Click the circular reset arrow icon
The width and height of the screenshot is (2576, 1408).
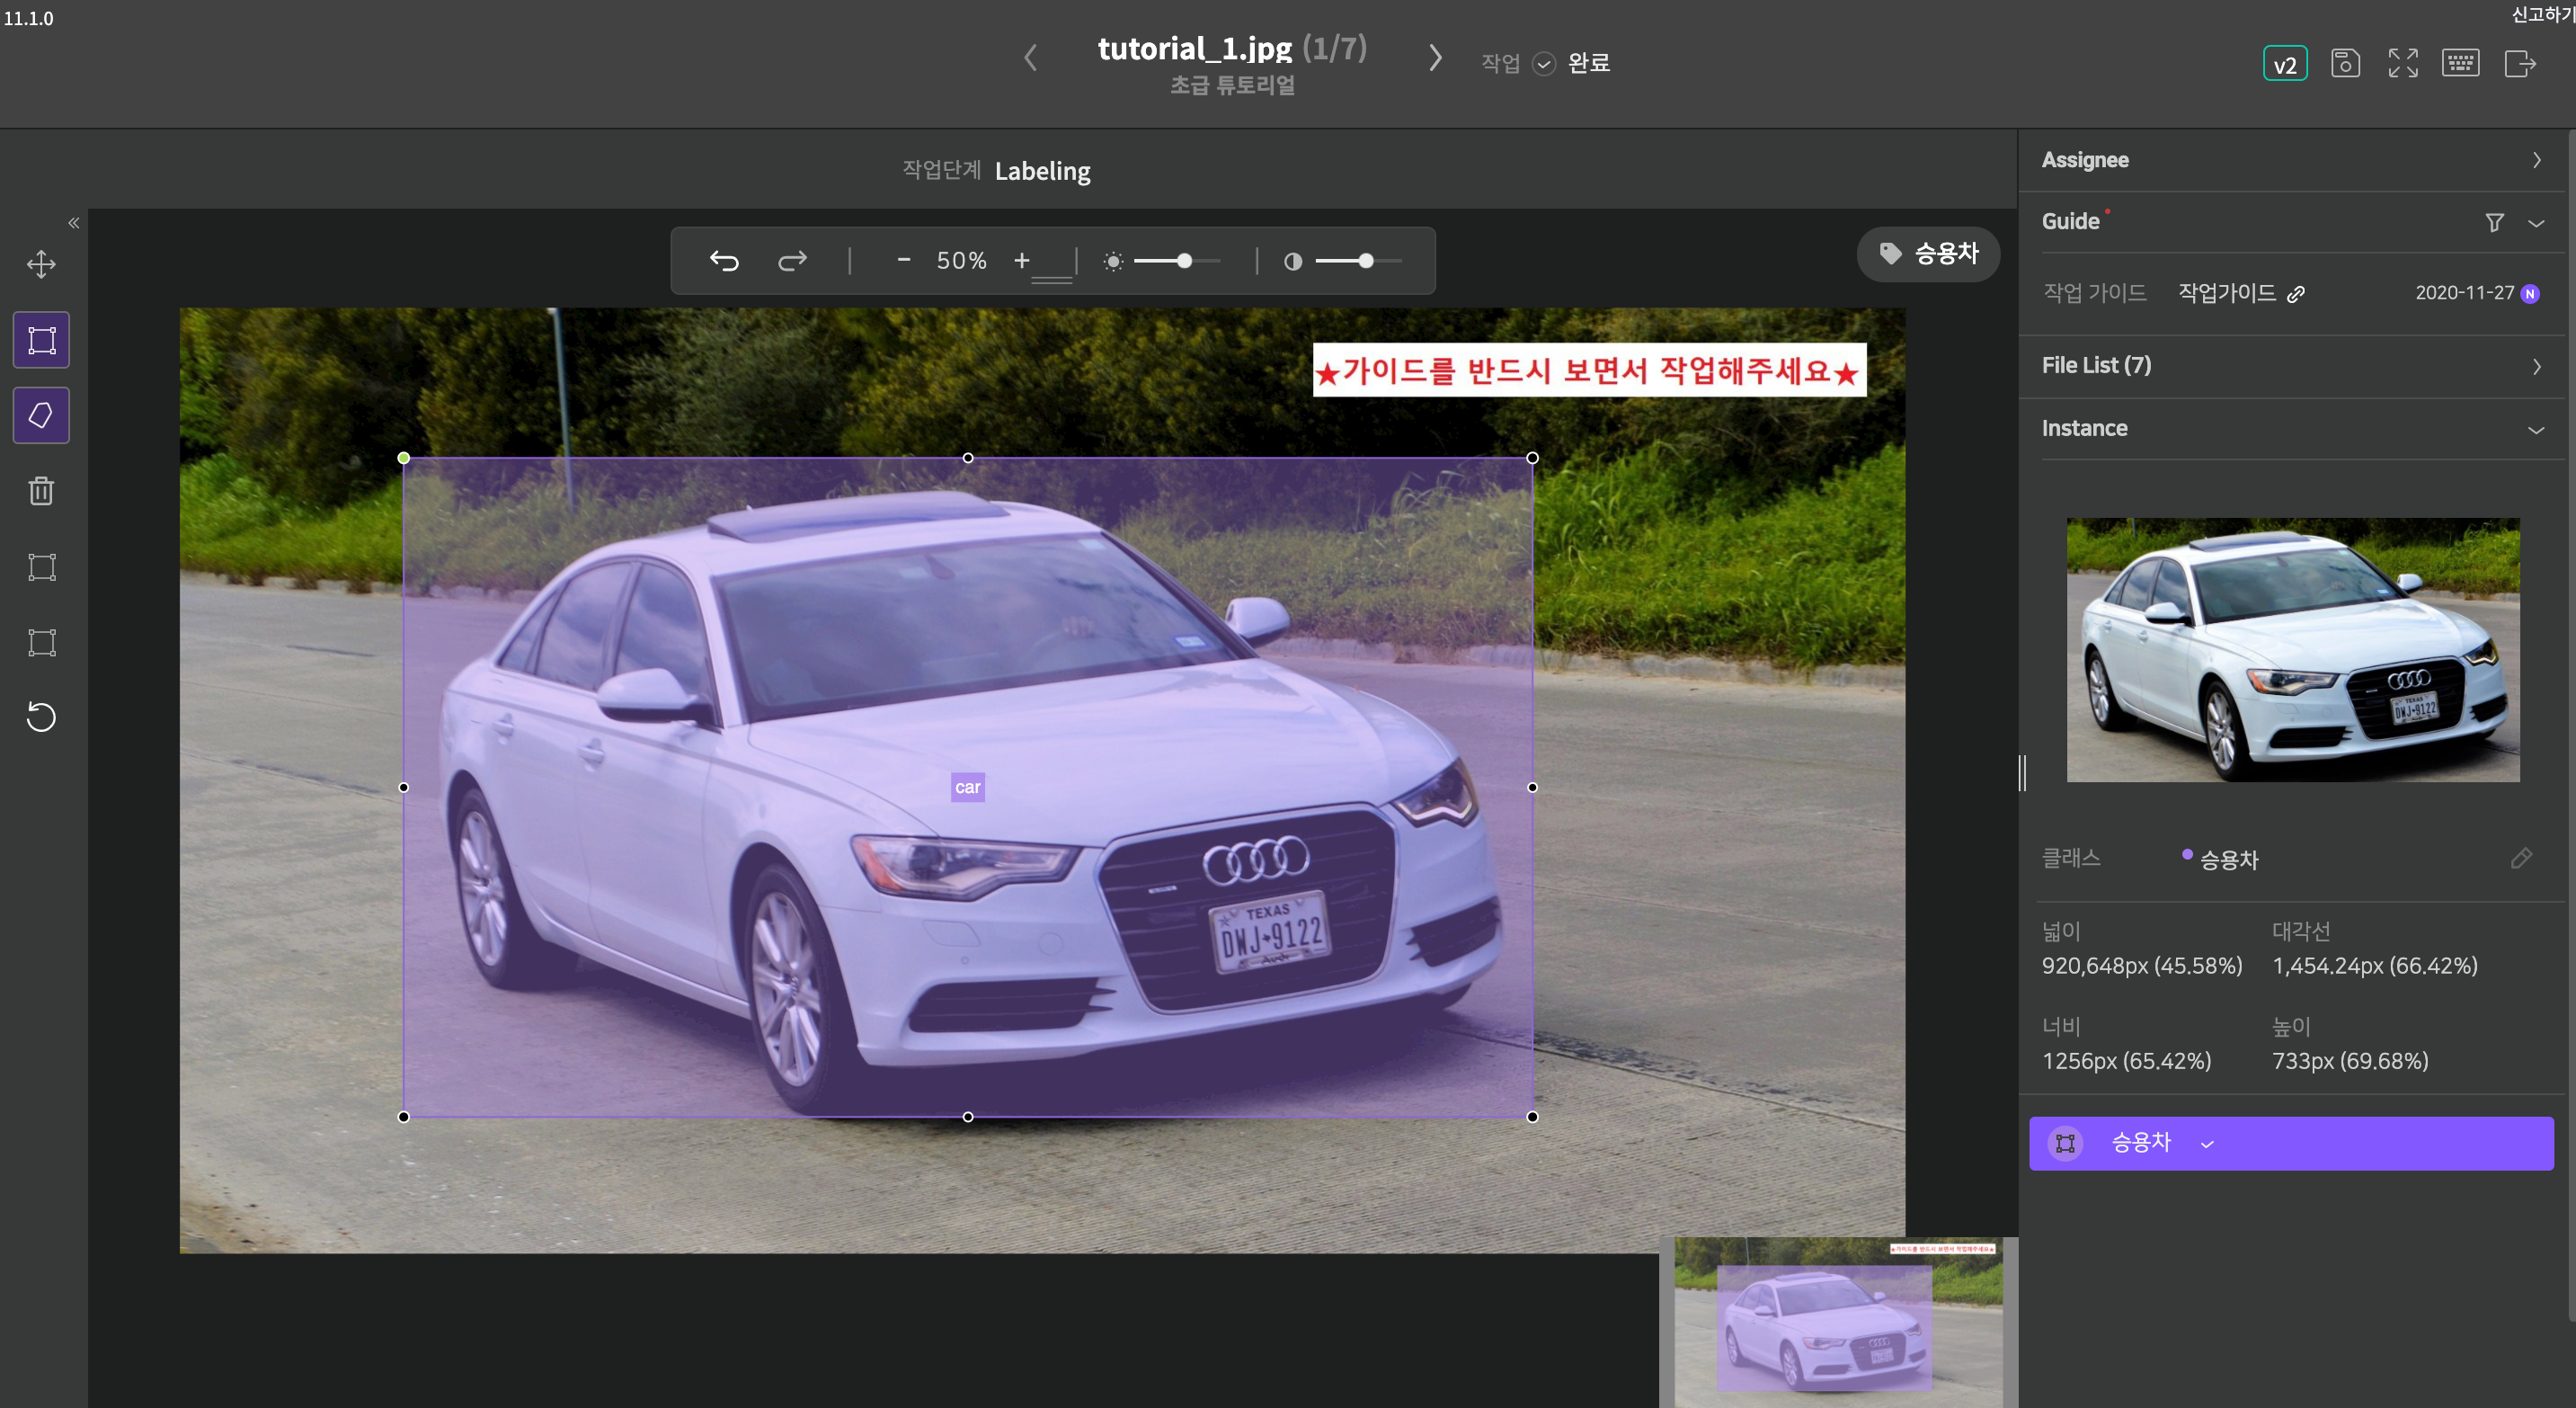(x=41, y=717)
